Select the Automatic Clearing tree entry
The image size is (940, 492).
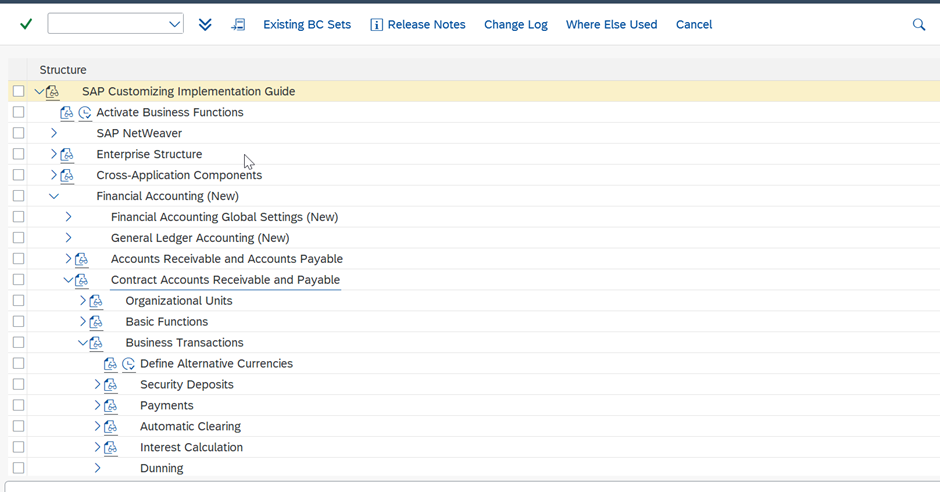[x=191, y=427]
